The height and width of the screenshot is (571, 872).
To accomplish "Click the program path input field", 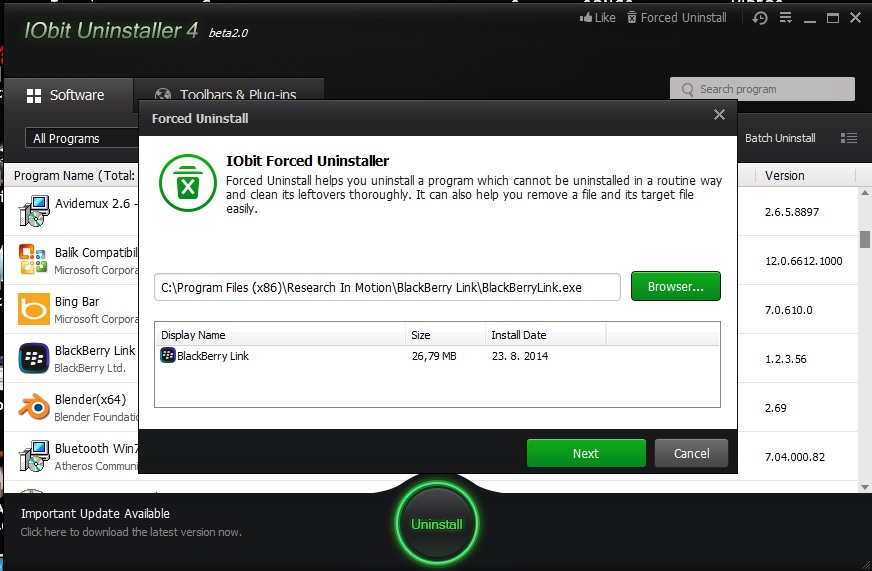I will click(387, 287).
